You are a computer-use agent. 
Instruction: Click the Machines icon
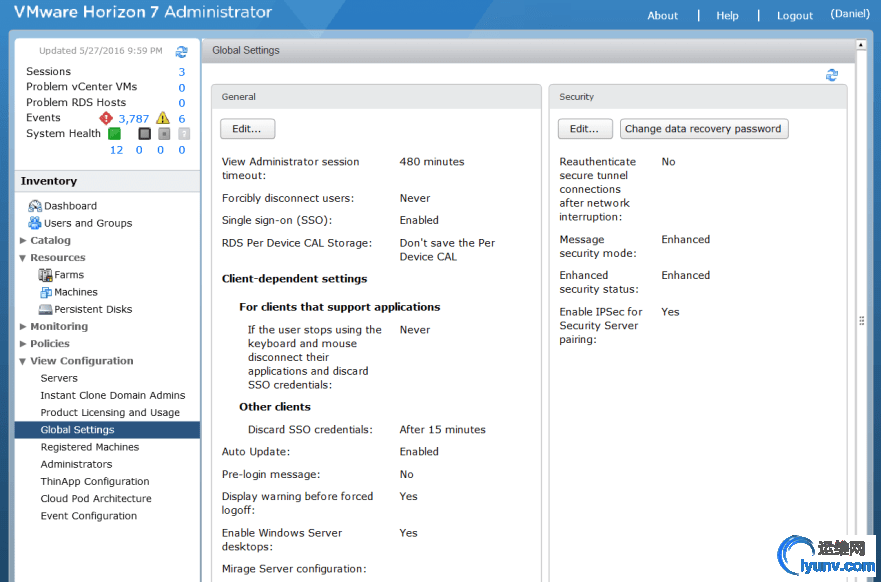46,292
